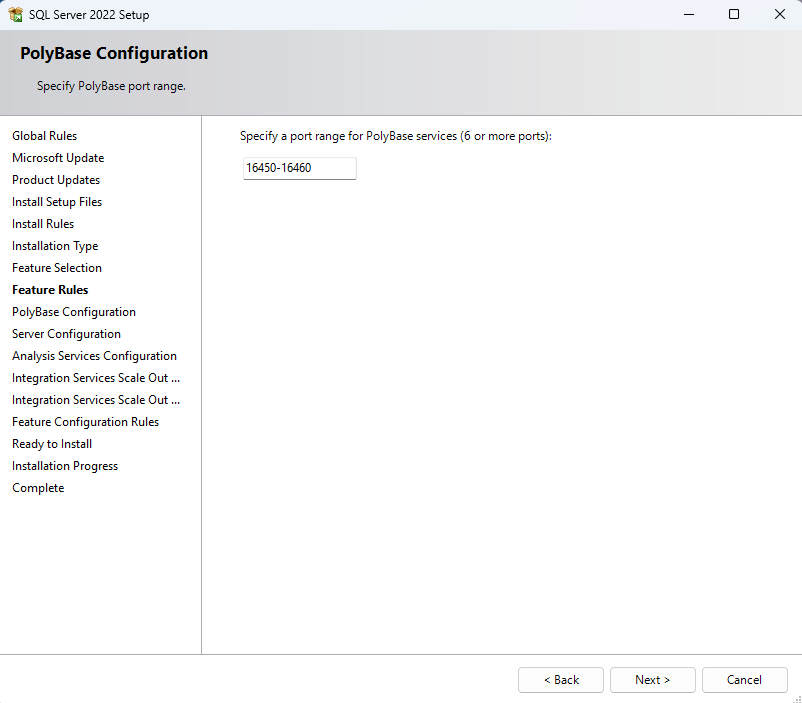Select the Complete step
This screenshot has width=802, height=703.
click(x=38, y=488)
